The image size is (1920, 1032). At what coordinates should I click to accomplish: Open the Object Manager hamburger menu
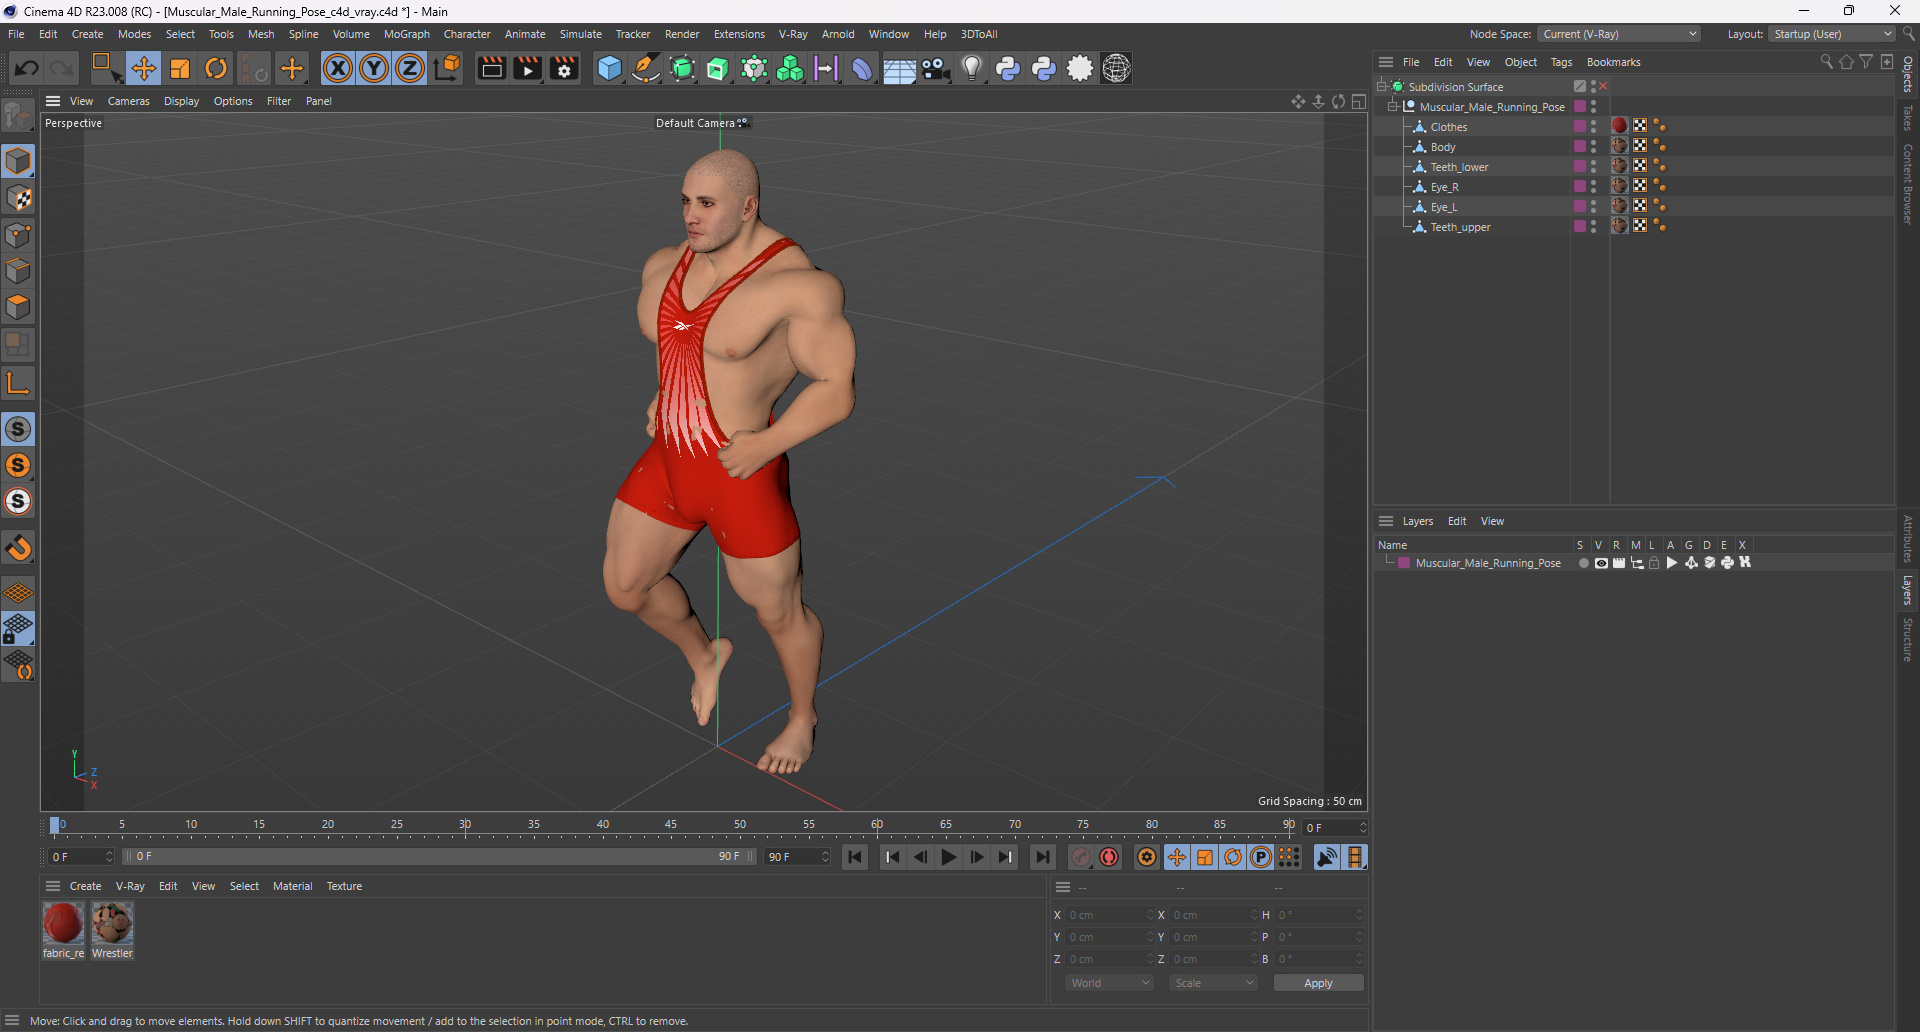click(1386, 62)
